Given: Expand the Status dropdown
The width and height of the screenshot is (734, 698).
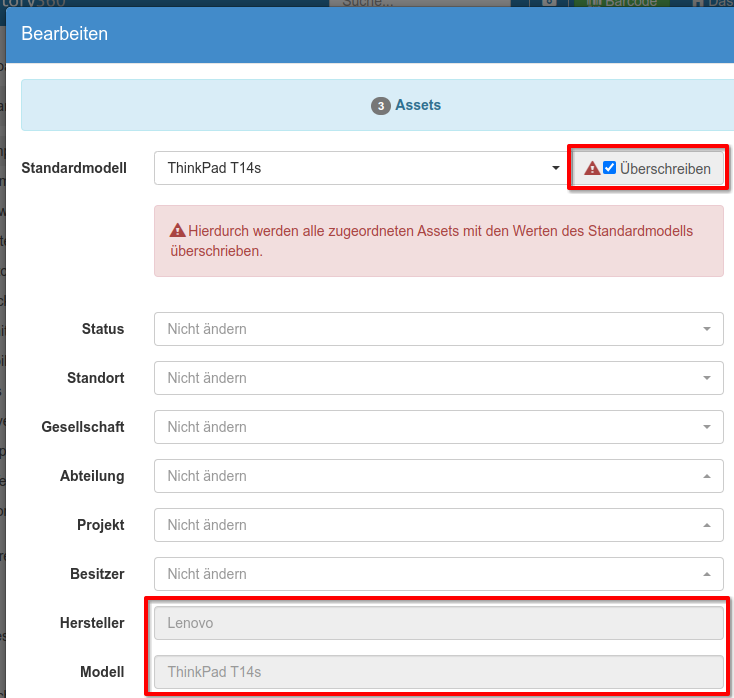Looking at the screenshot, I should [x=438, y=329].
